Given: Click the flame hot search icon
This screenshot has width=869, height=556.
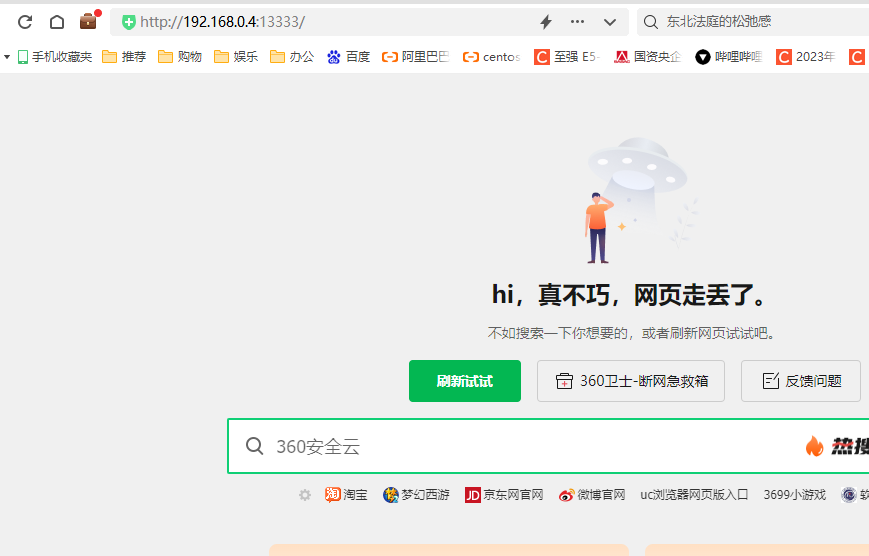Looking at the screenshot, I should tap(814, 446).
